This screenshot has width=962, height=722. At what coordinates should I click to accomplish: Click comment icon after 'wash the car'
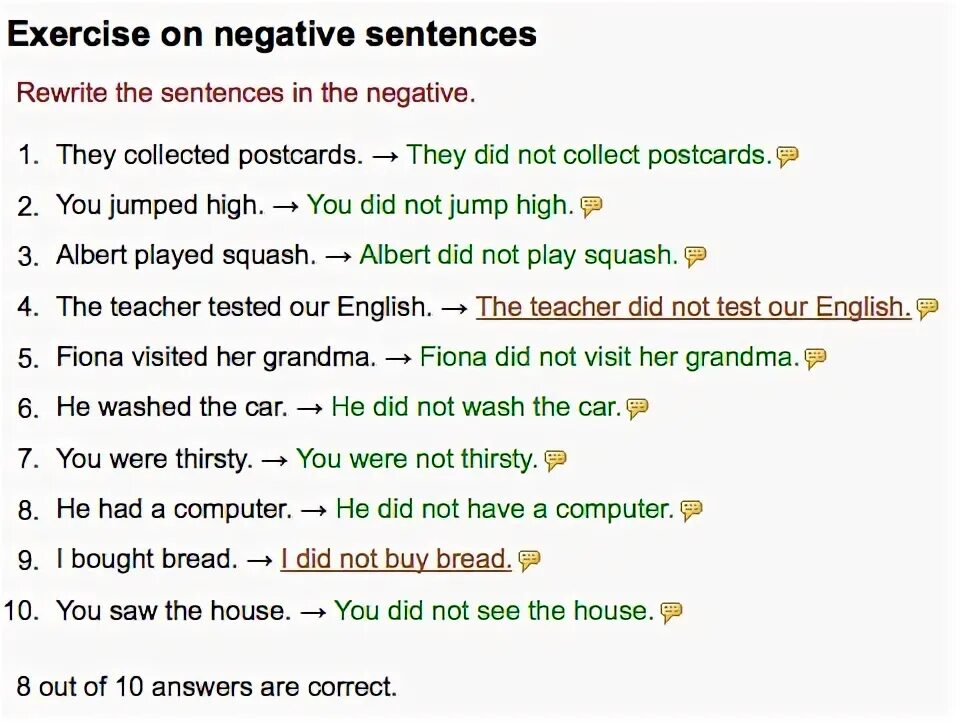637,409
